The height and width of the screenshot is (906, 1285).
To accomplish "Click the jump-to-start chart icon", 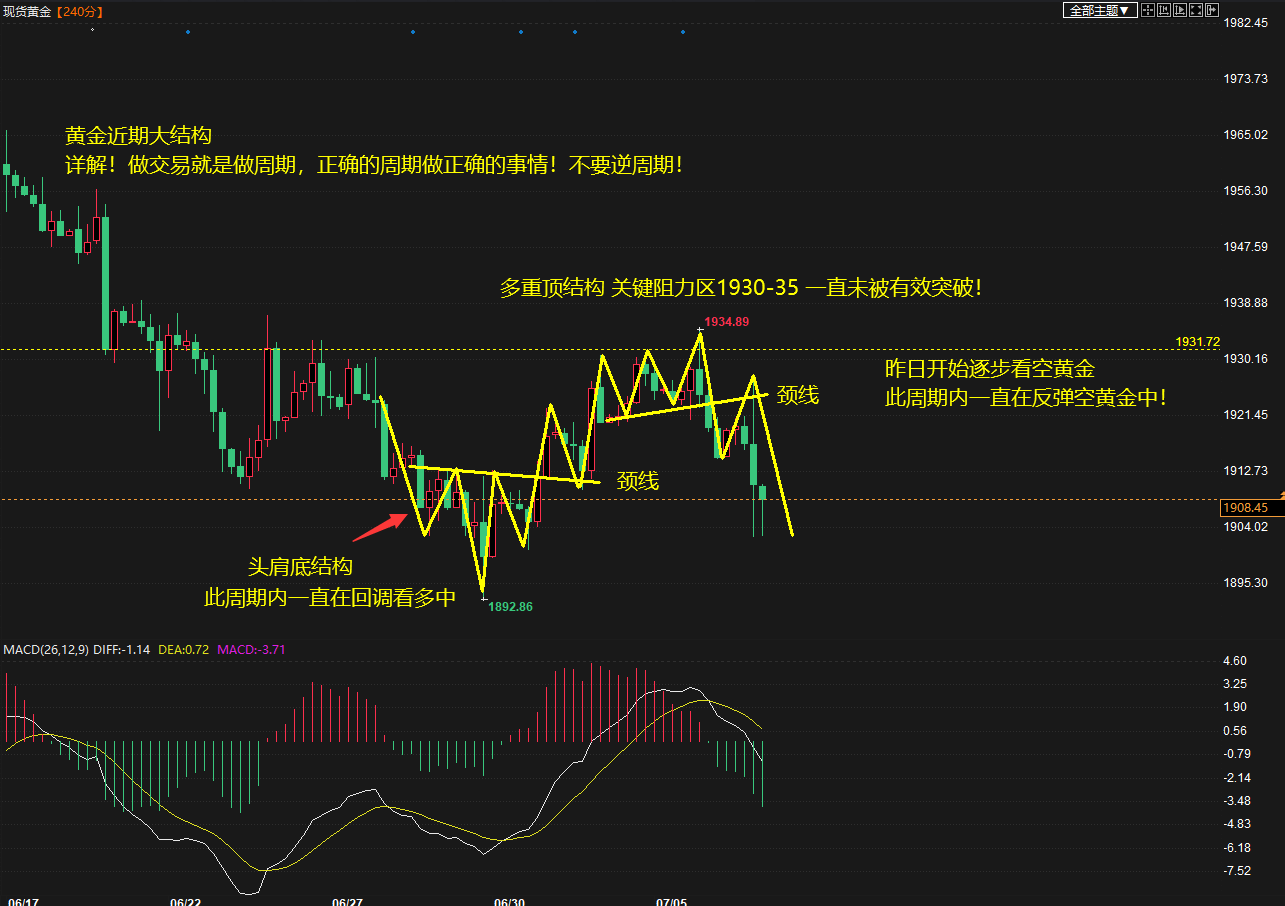I will [1164, 10].
